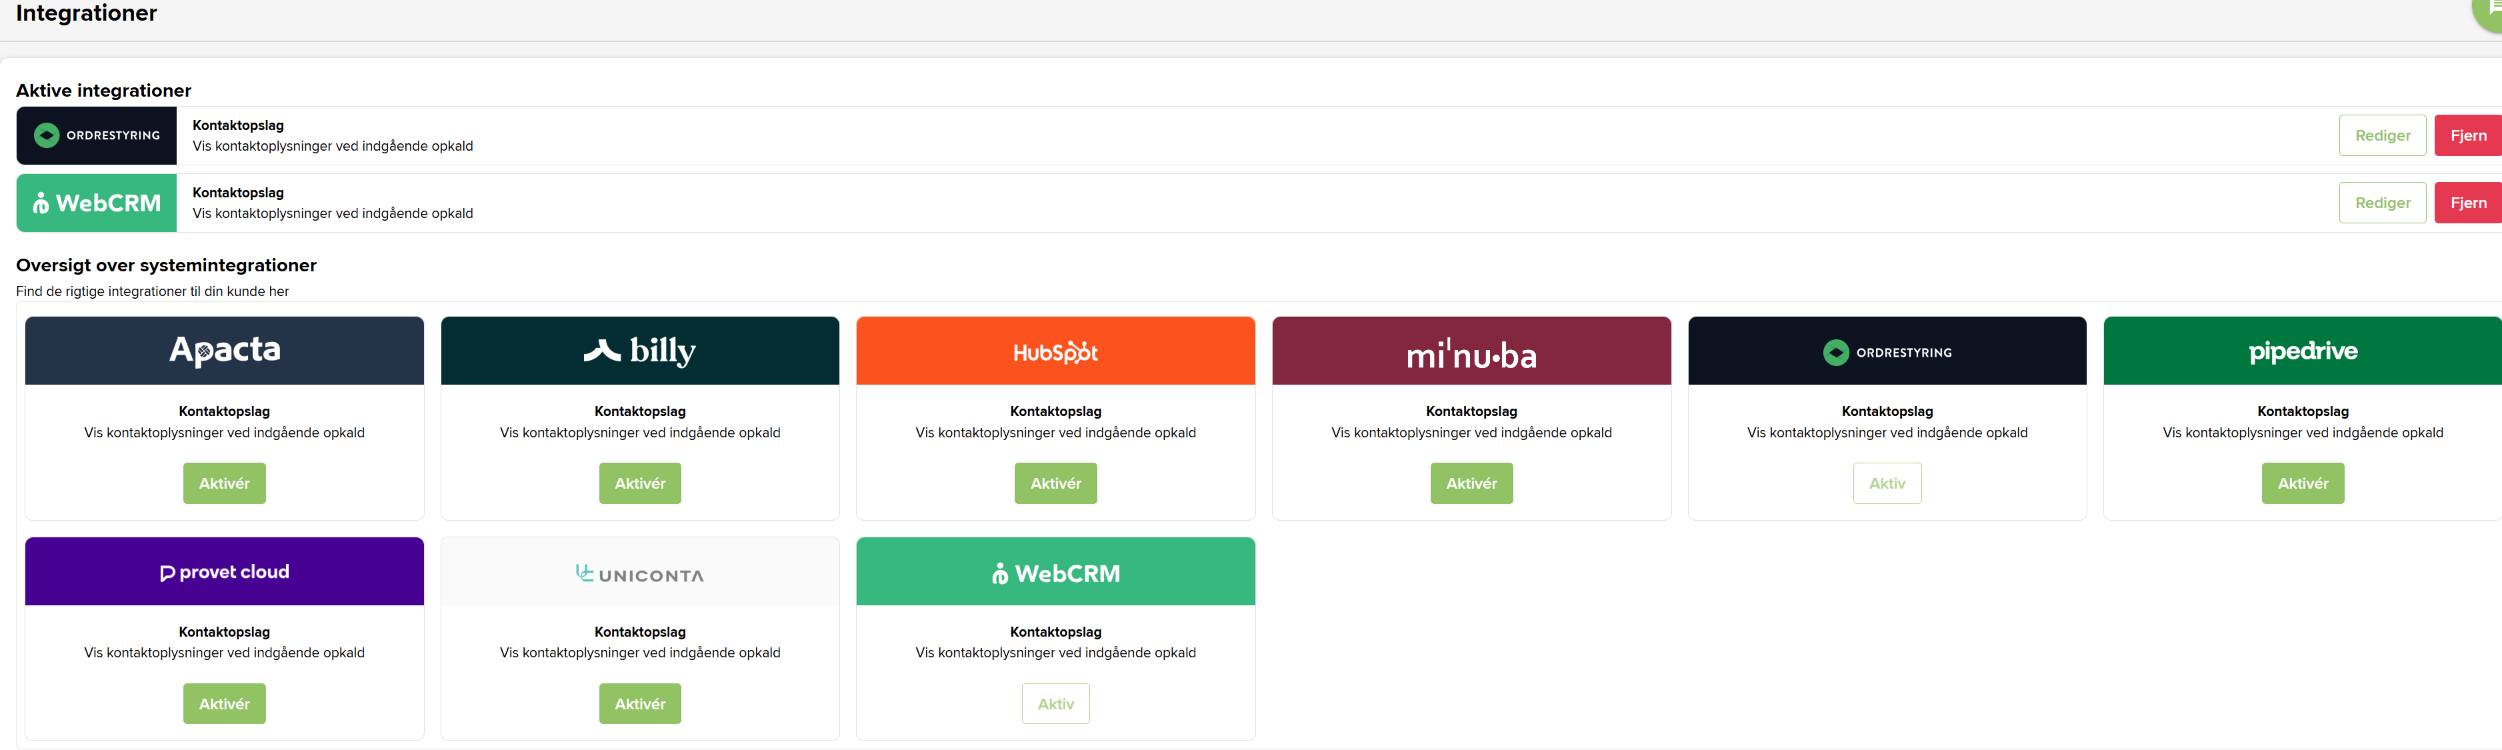Click Kontaktopslag title on Apacta card

224,411
